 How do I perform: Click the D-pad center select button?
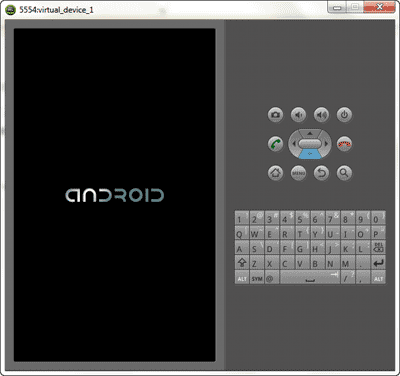310,144
